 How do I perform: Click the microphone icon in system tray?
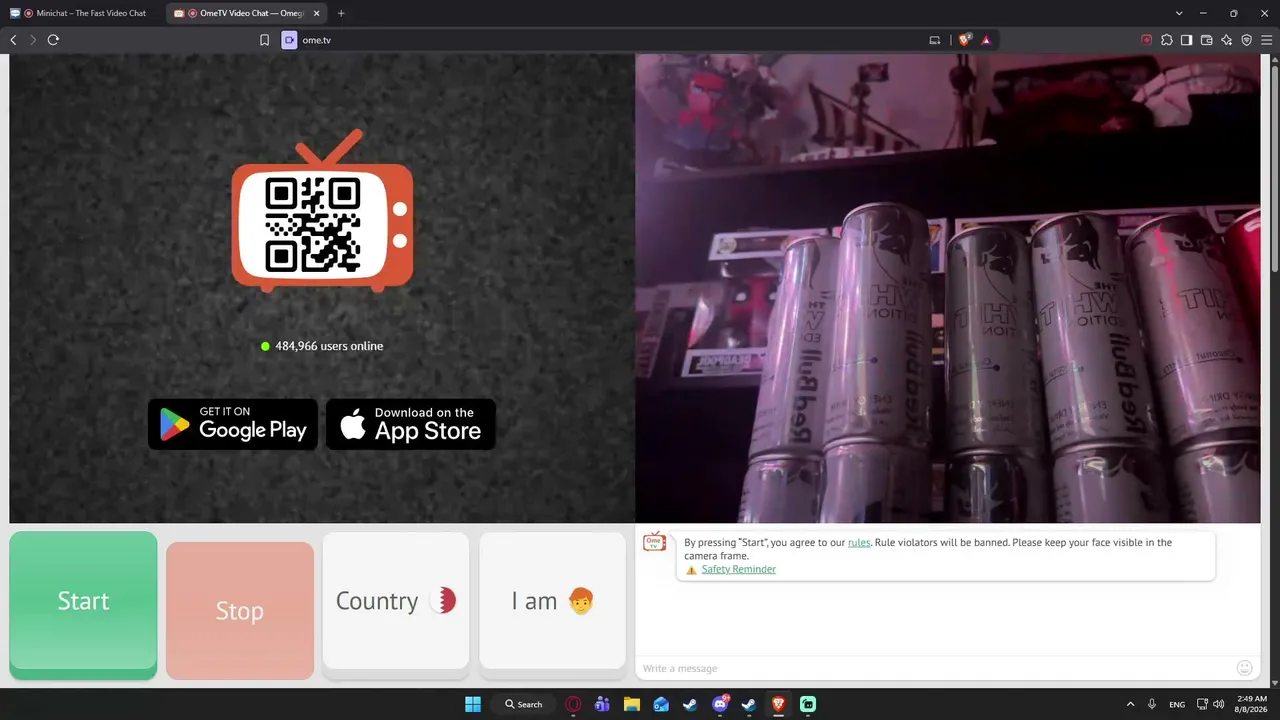[x=1153, y=704]
